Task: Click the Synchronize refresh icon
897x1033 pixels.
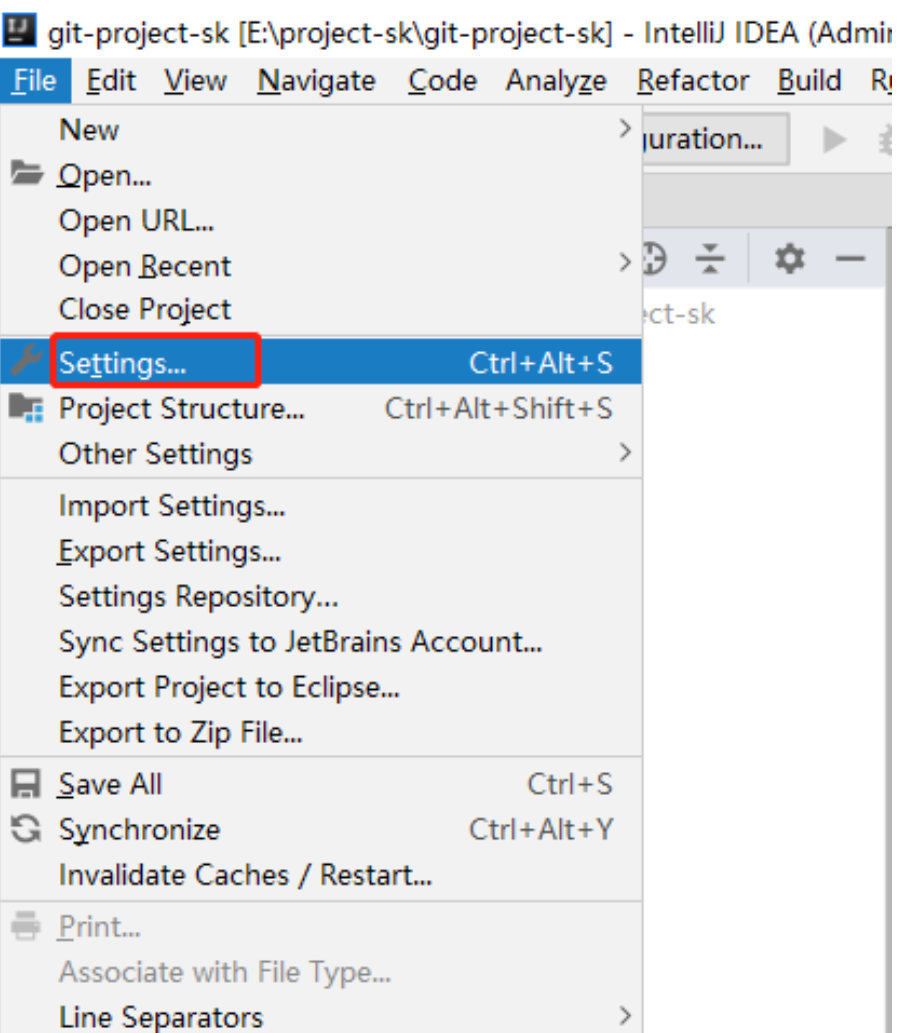Action: (27, 830)
